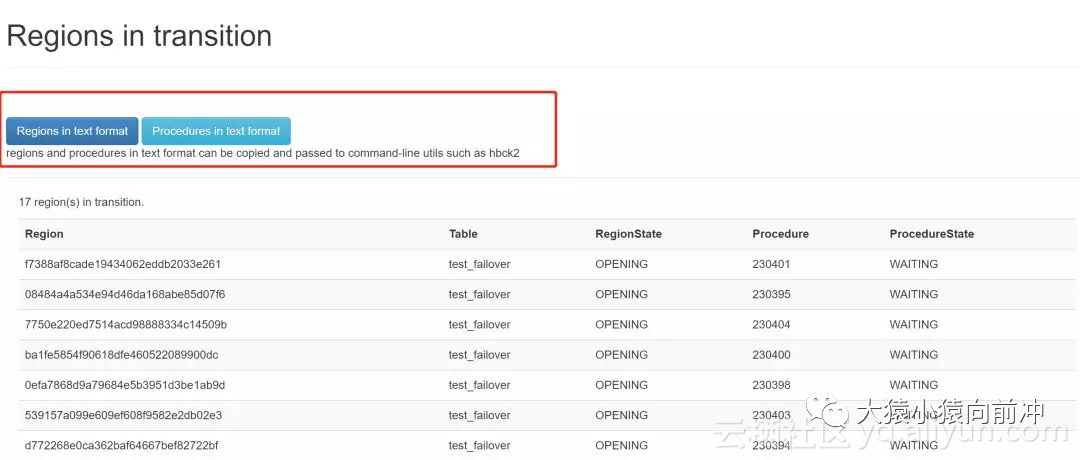This screenshot has height=460, width=1080.
Task: Click the Regions in transition heading
Action: click(x=139, y=36)
